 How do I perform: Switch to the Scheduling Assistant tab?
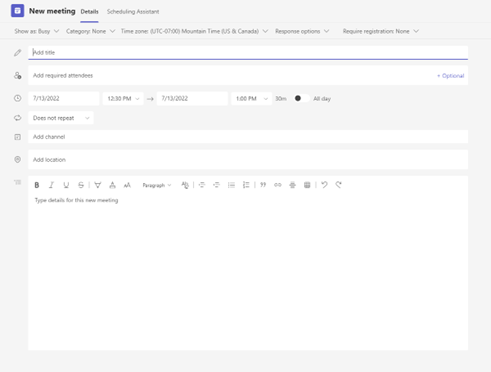(x=133, y=12)
